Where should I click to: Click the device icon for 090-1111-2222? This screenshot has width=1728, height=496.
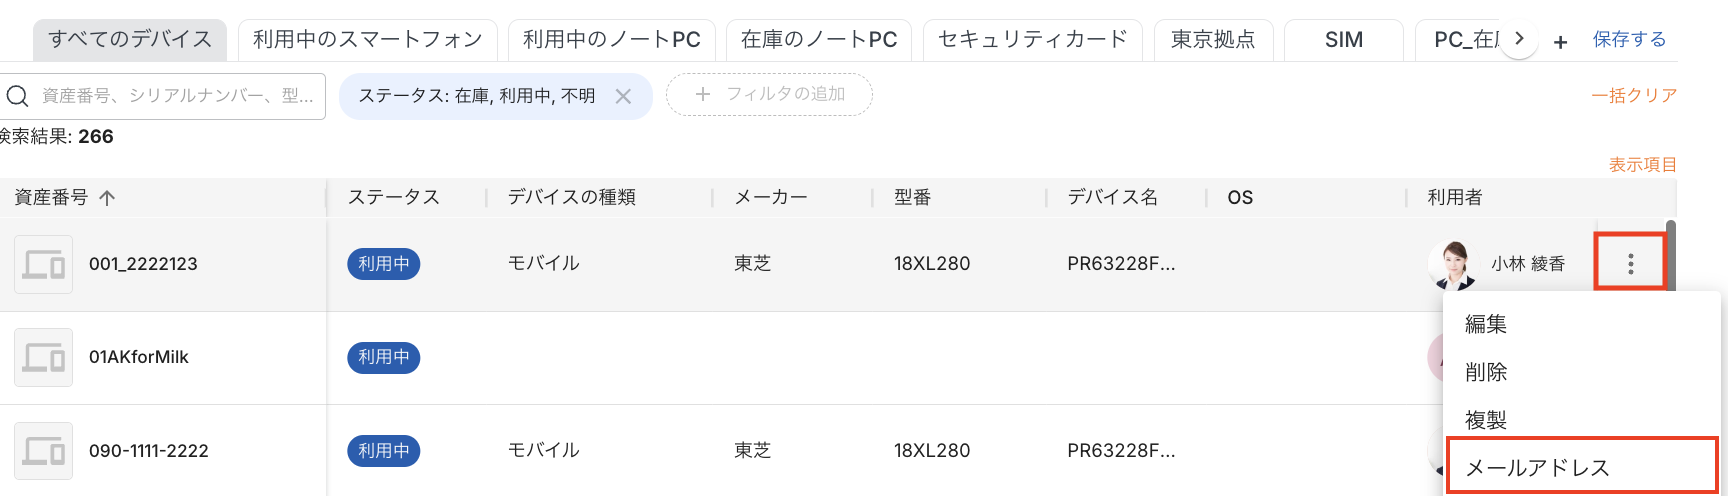pyautogui.click(x=44, y=451)
